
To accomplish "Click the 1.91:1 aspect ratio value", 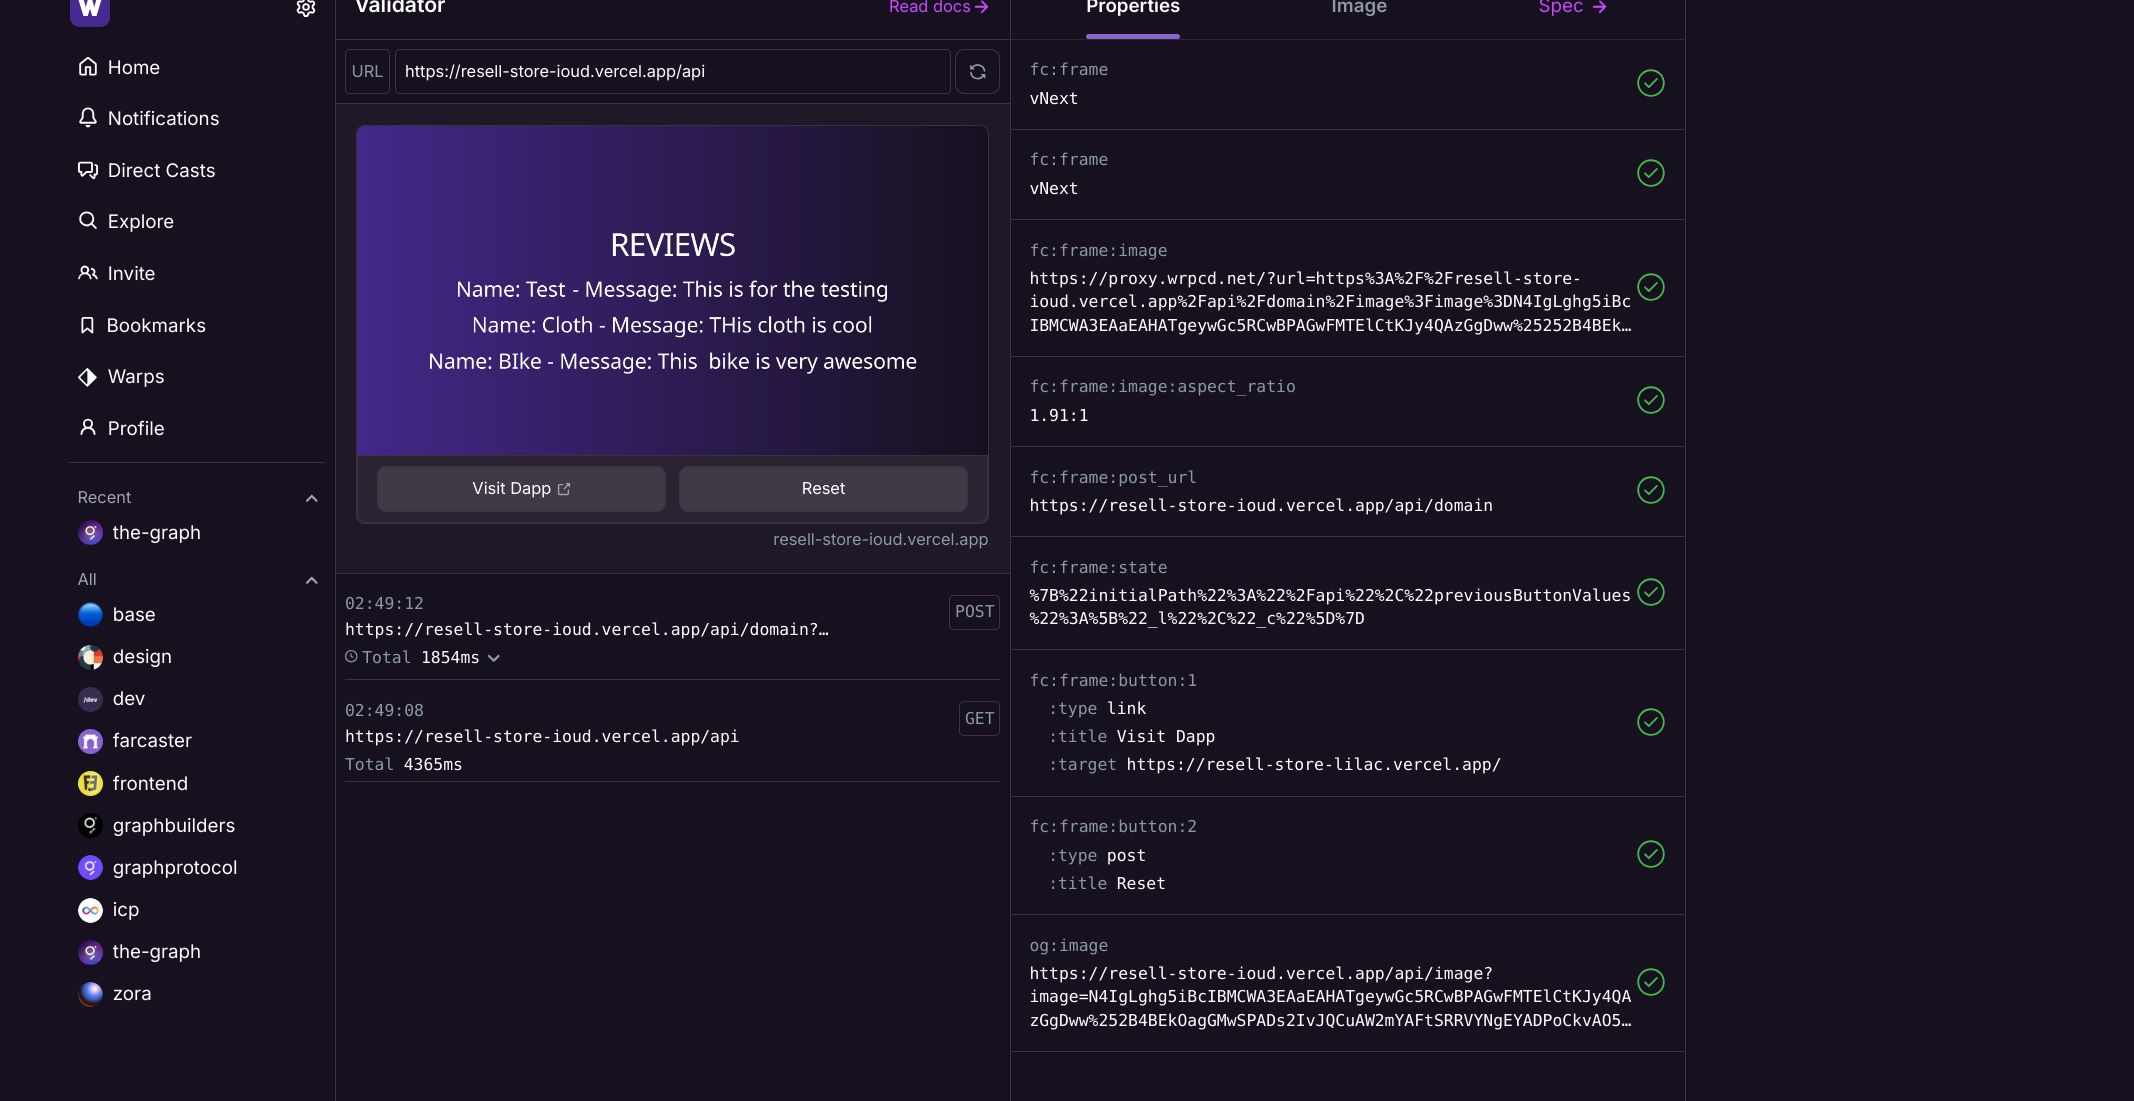I will click(1059, 416).
